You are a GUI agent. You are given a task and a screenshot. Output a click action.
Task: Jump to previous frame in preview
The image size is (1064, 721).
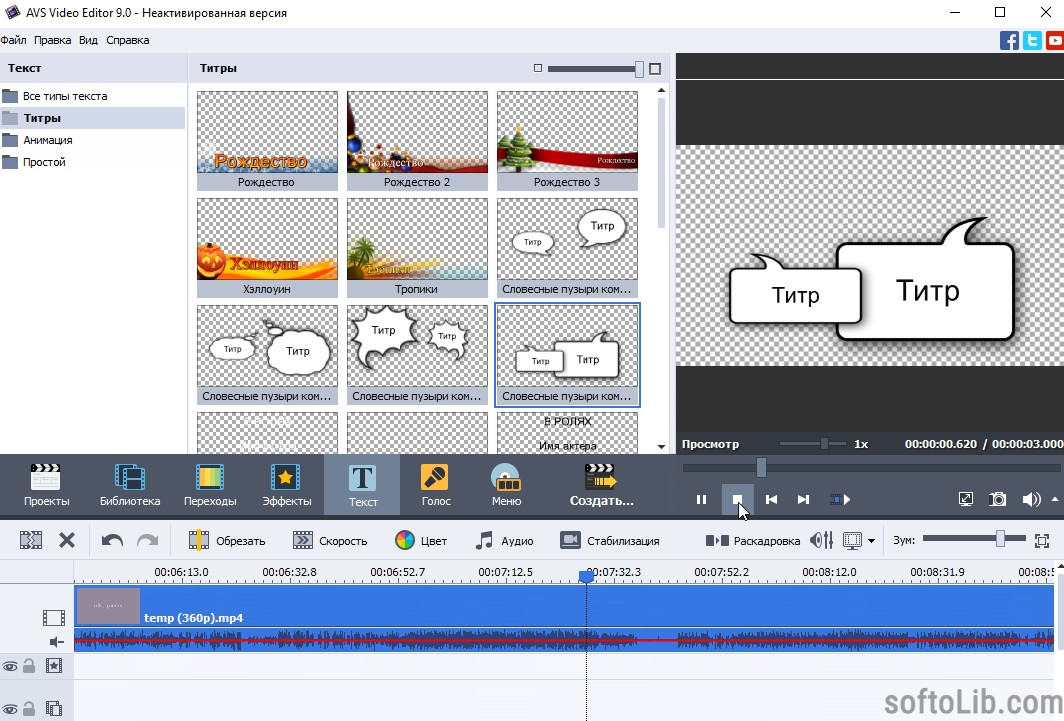(x=771, y=500)
